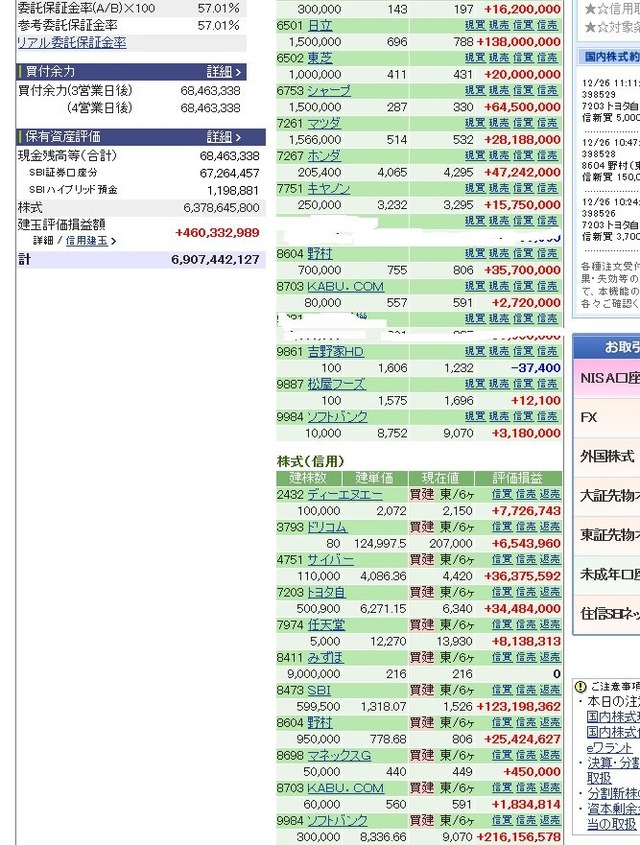Click the 建単価 column header
Screen dimensions: 640x845
tap(374, 478)
